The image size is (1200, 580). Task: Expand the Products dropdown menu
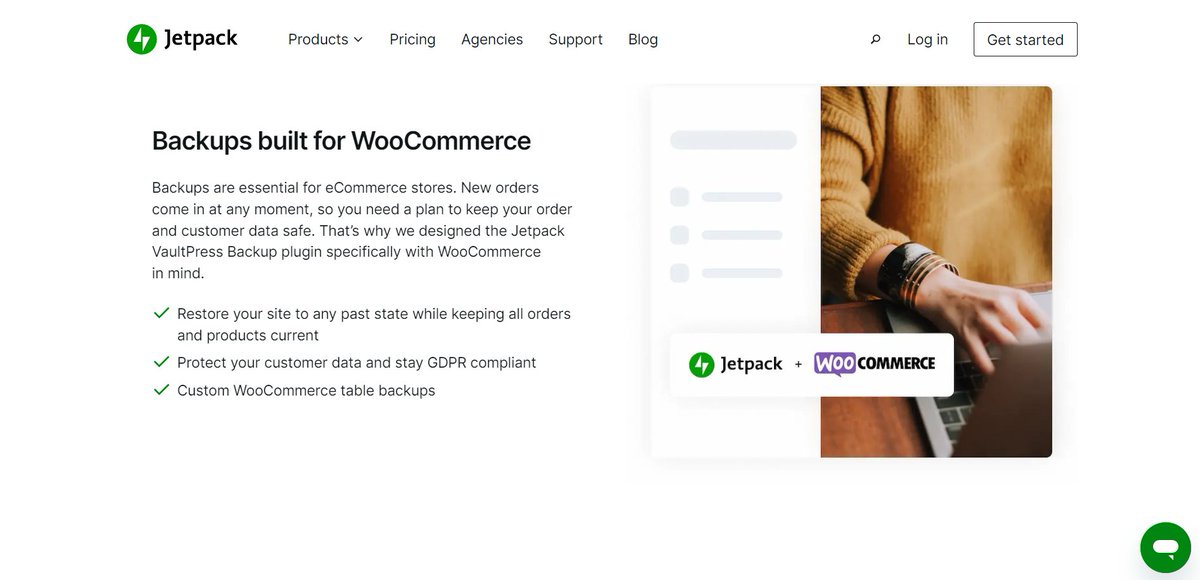[x=325, y=40]
